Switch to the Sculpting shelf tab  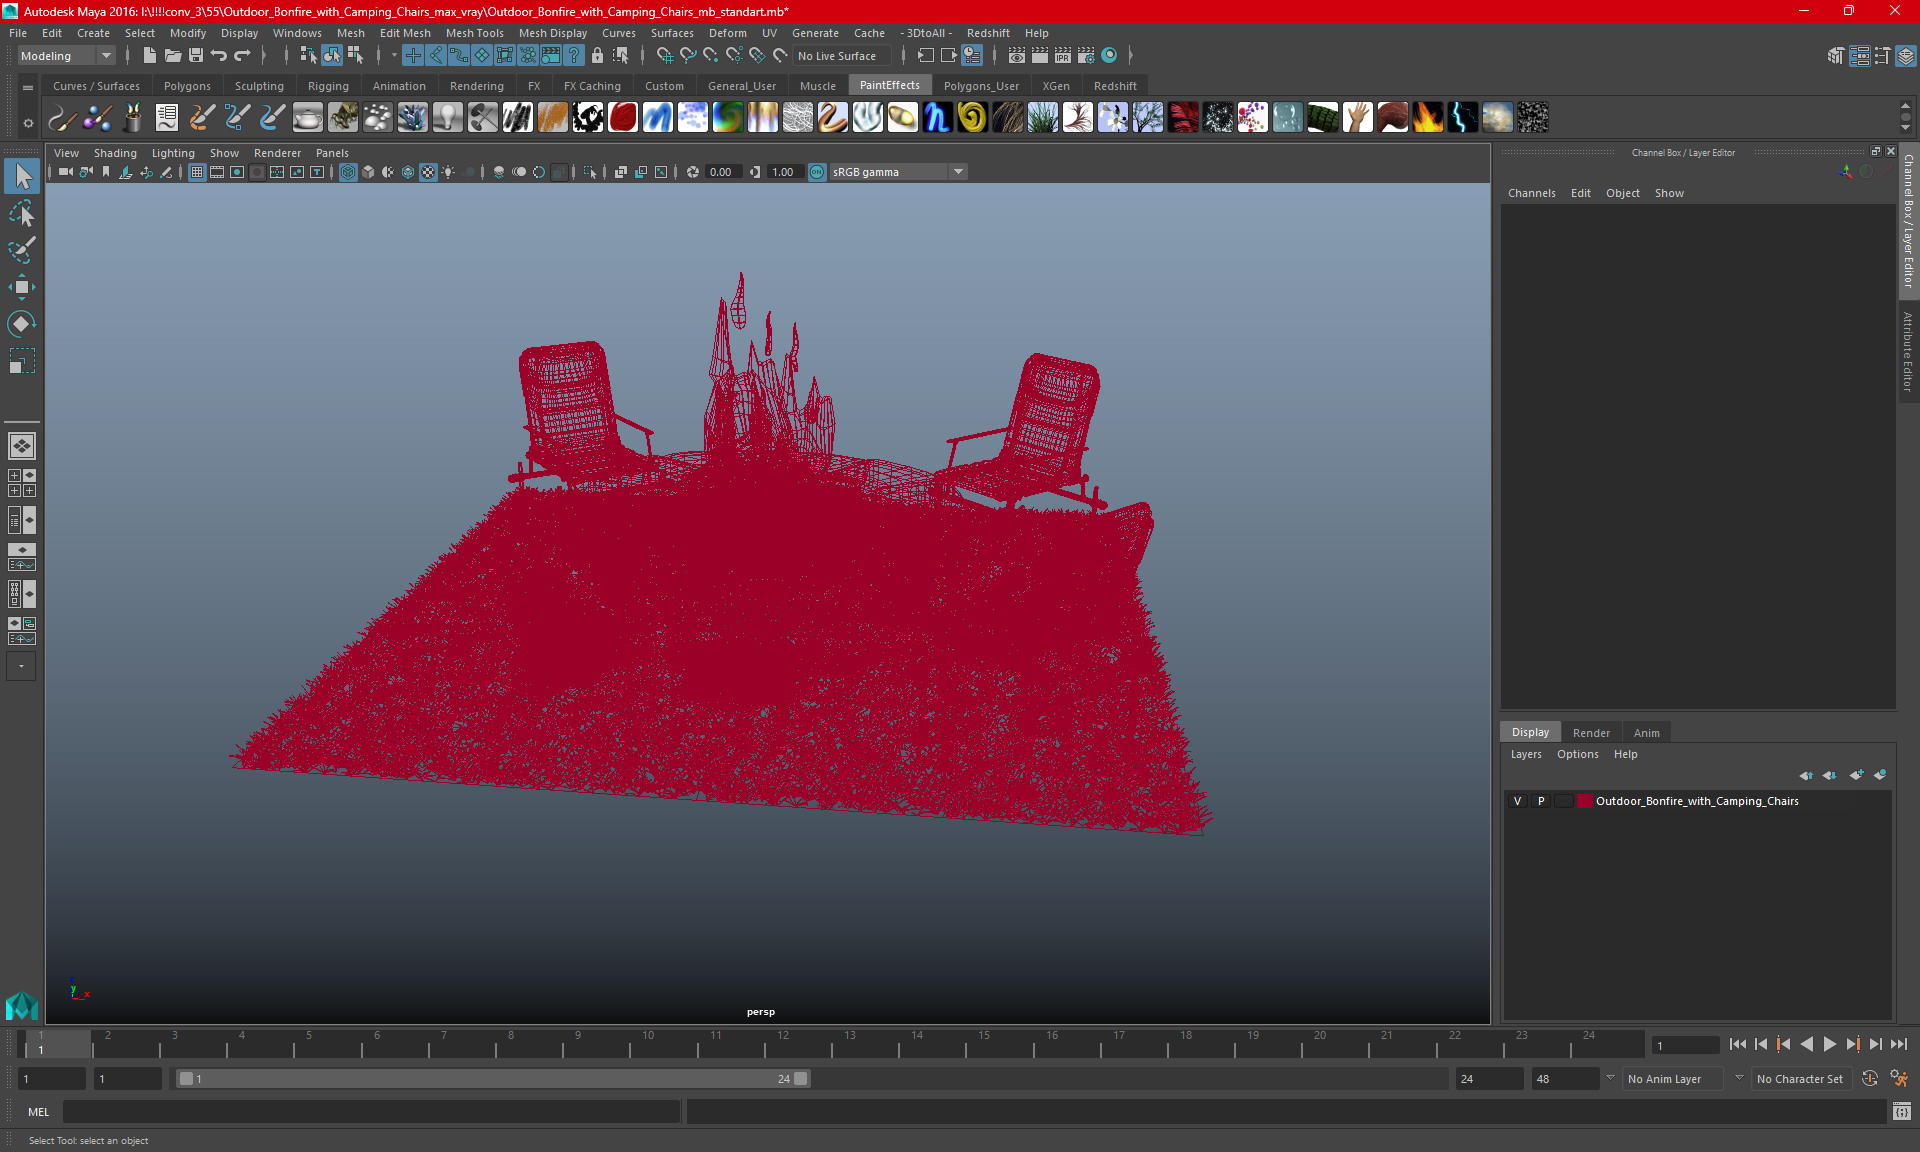[x=259, y=86]
